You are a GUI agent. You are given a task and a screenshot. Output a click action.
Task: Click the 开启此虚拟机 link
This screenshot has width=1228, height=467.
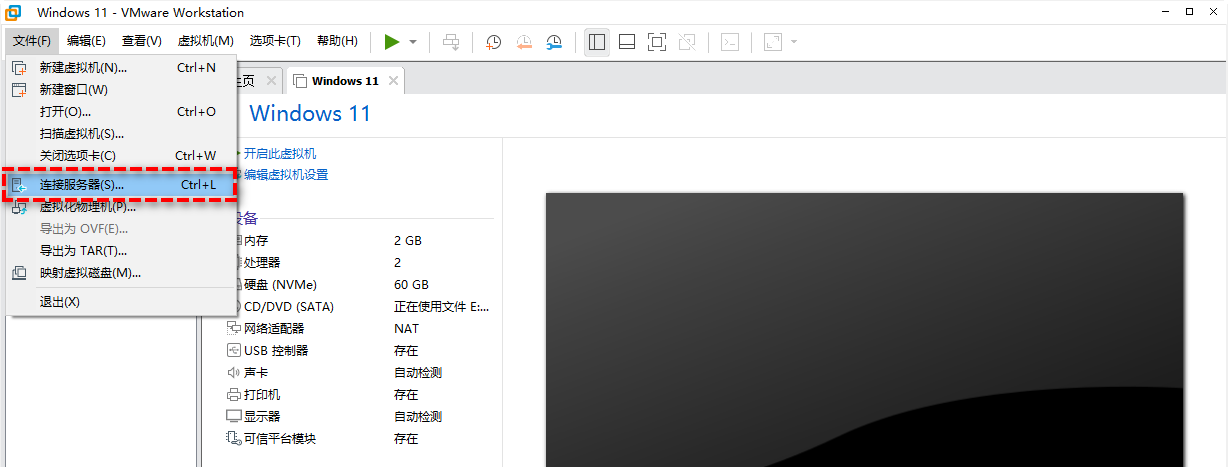(280, 153)
